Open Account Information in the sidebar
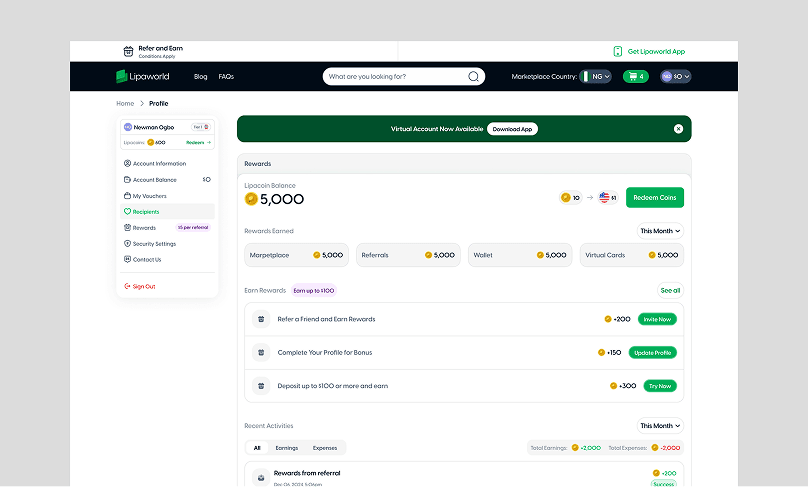 click(x=167, y=163)
